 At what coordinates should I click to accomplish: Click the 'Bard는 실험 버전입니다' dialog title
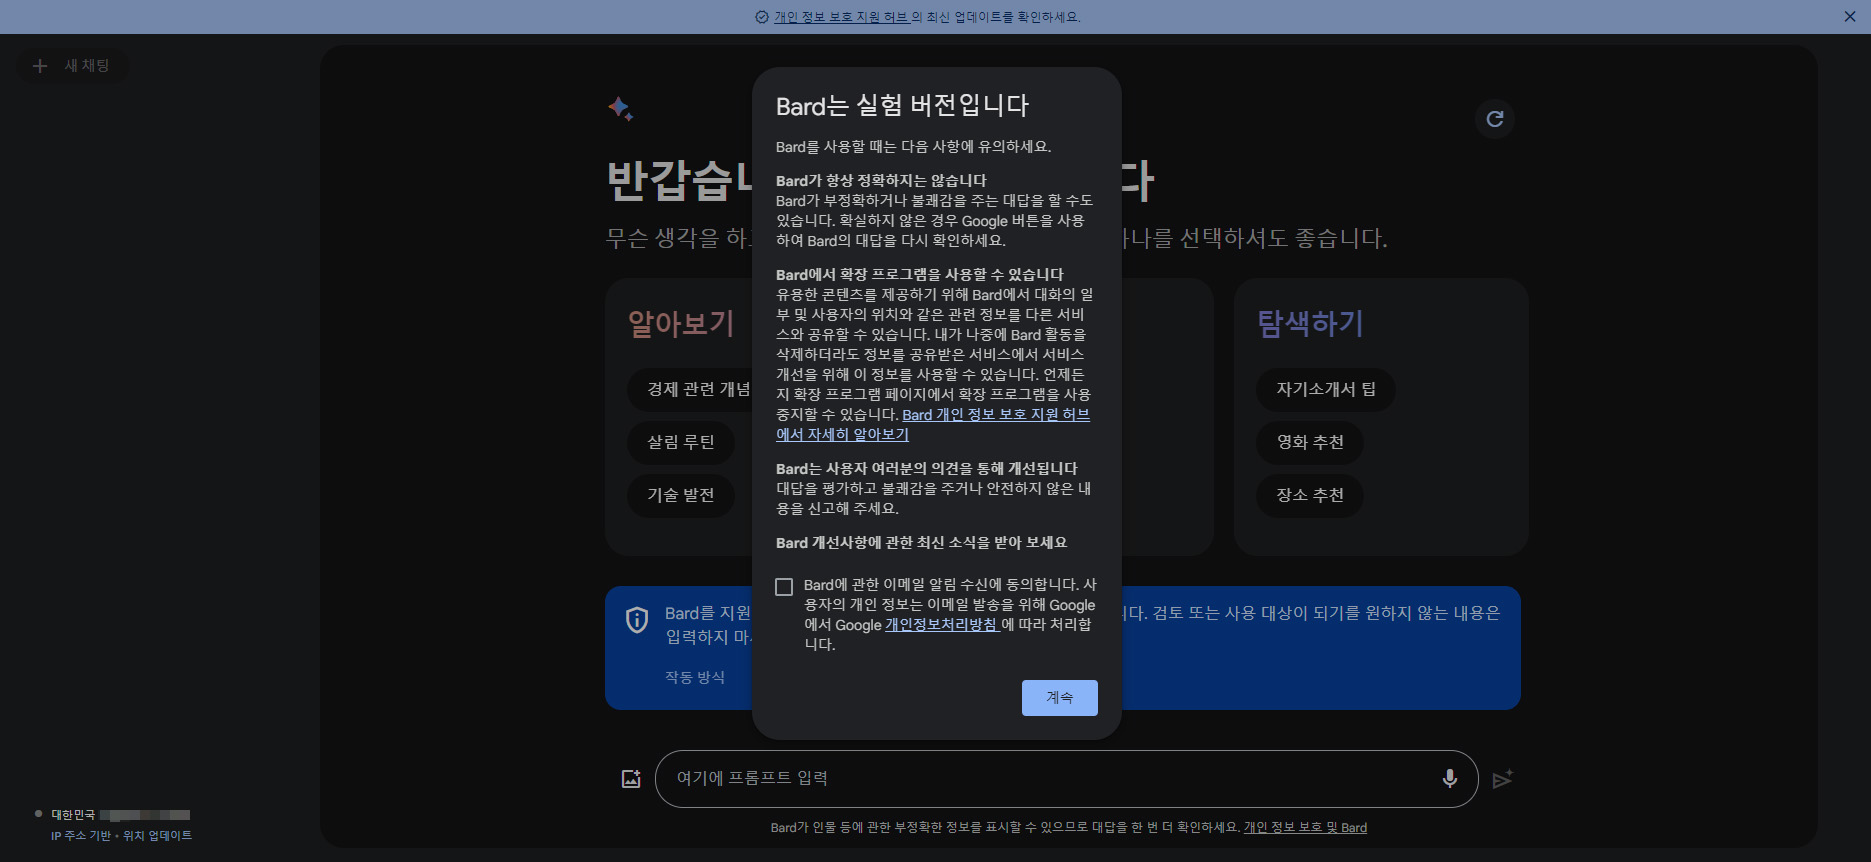point(902,106)
